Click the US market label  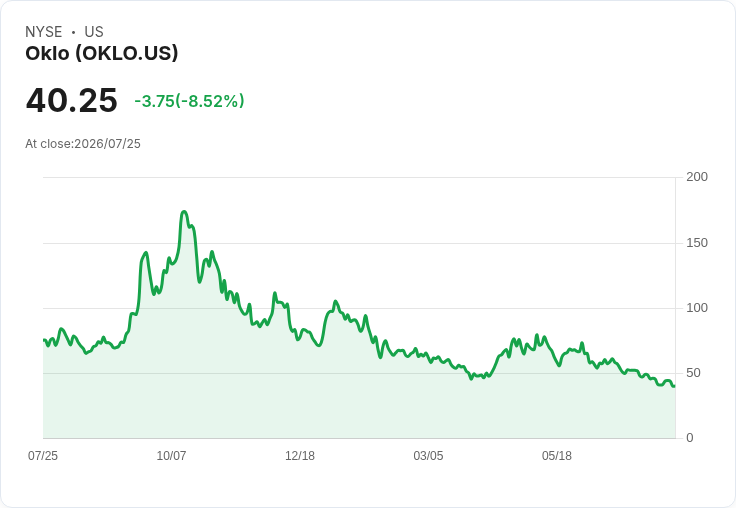pyautogui.click(x=94, y=32)
